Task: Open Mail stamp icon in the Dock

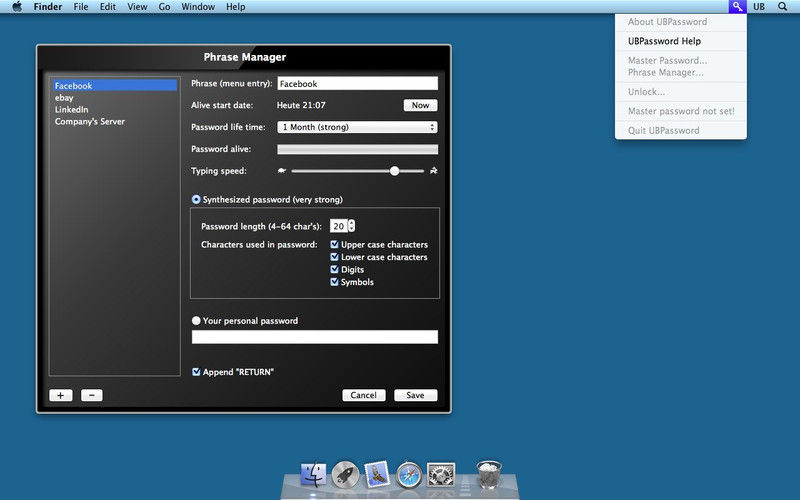Action: 377,473
